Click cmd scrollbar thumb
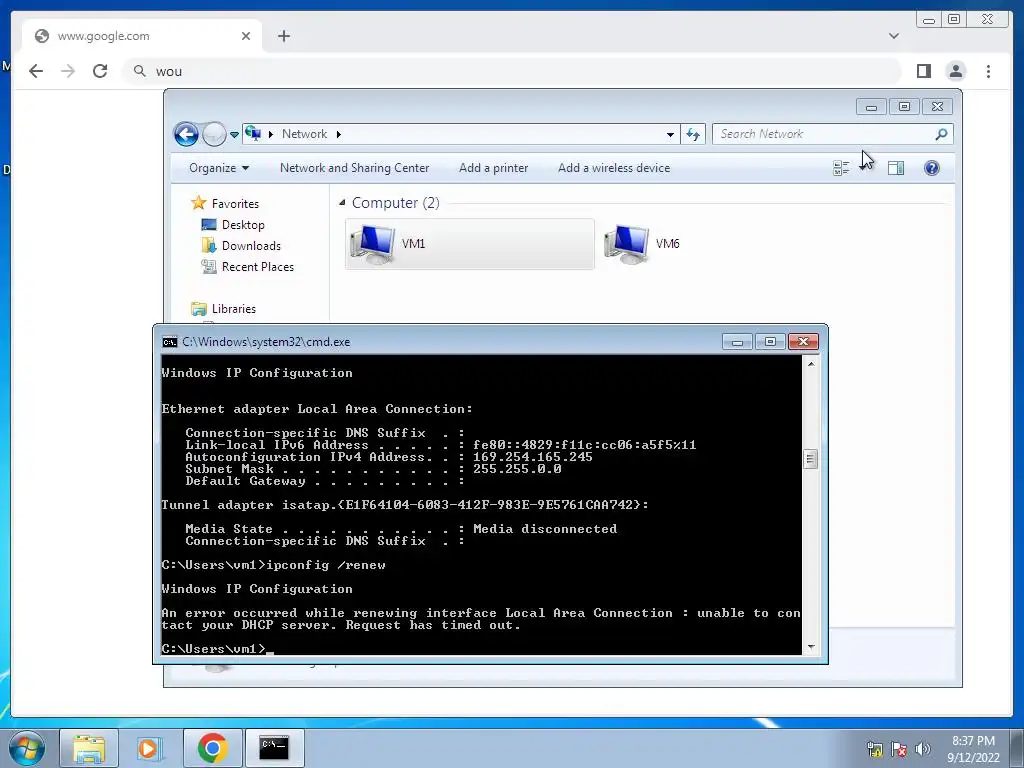Image resolution: width=1024 pixels, height=768 pixels. point(810,459)
